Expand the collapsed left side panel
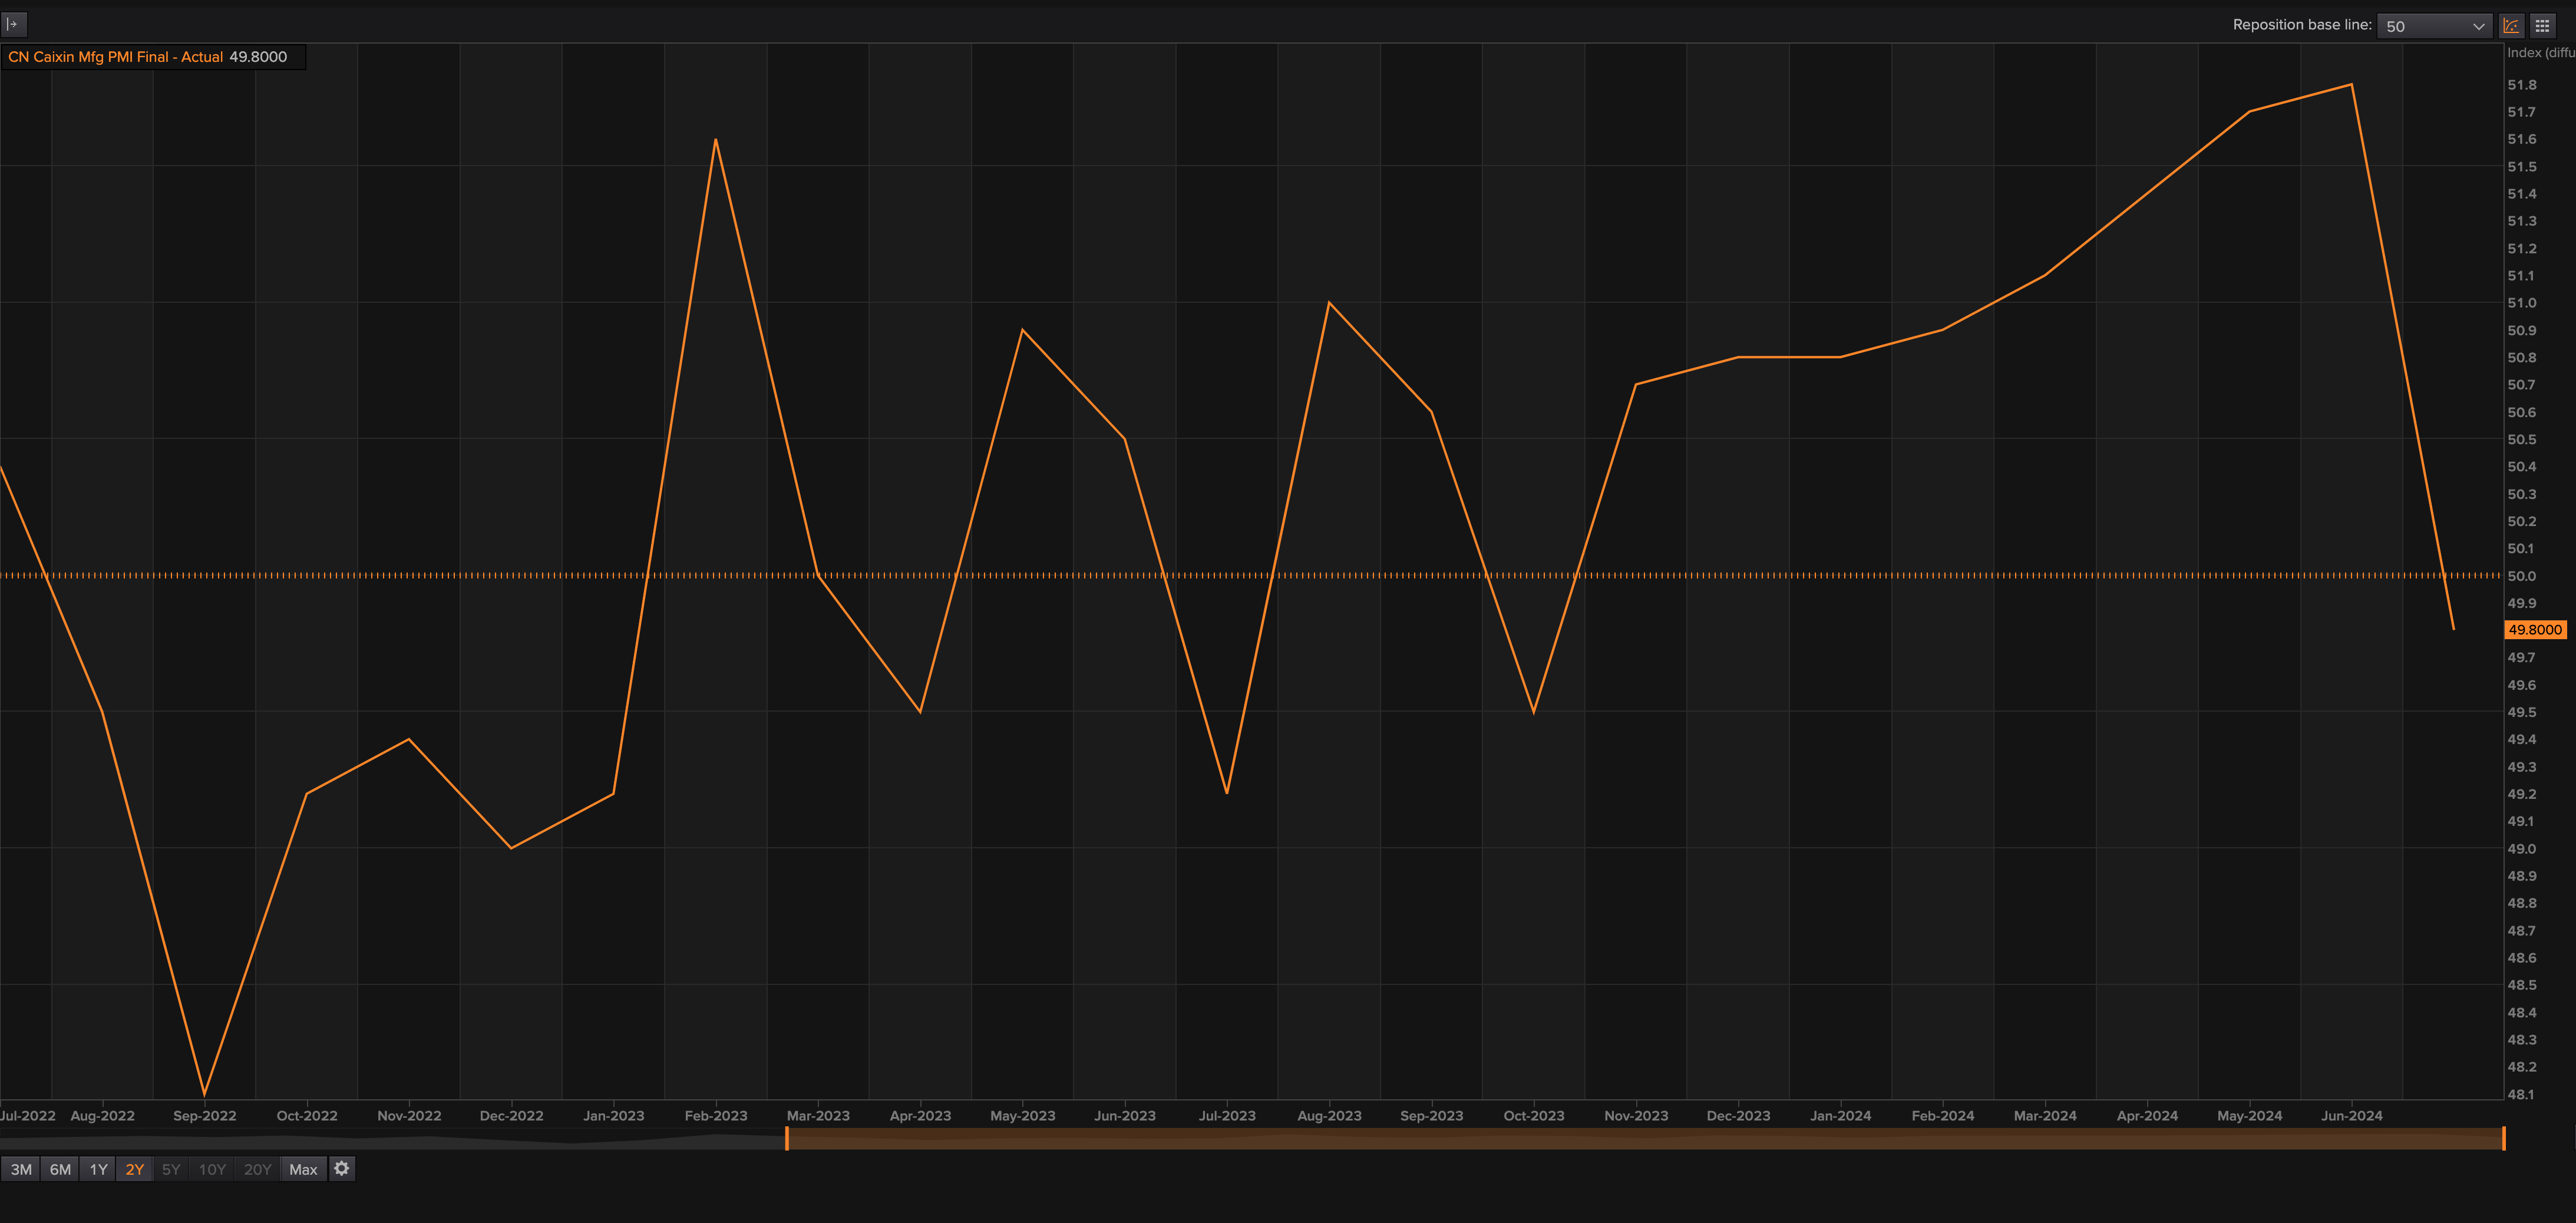 click(13, 24)
